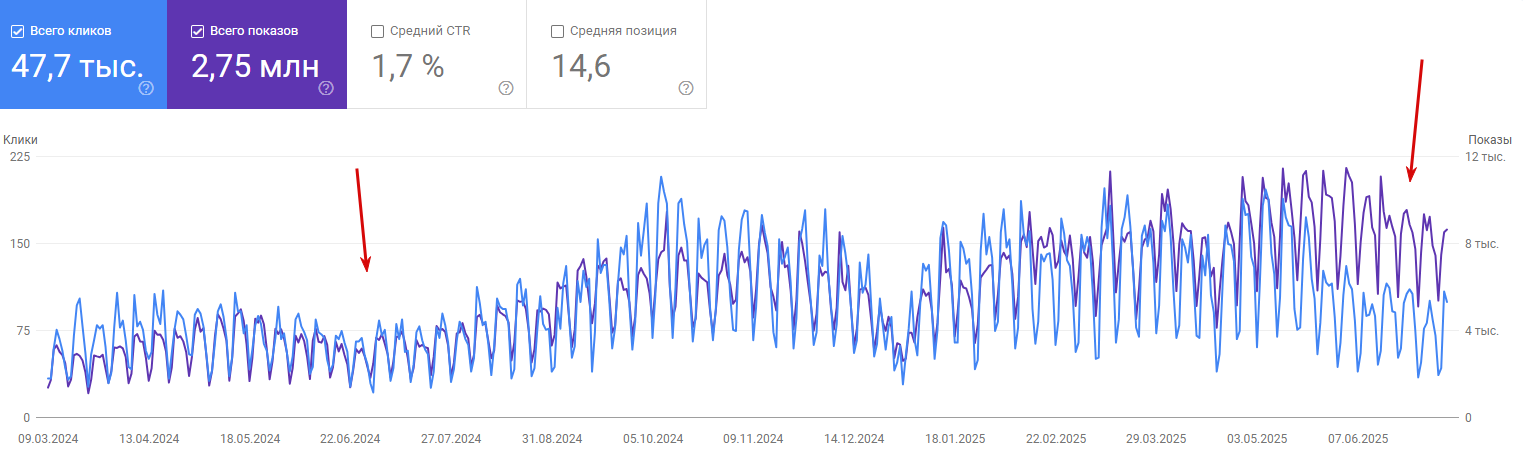Click the '150' left axis label
This screenshot has height=466, width=1523.
20,244
